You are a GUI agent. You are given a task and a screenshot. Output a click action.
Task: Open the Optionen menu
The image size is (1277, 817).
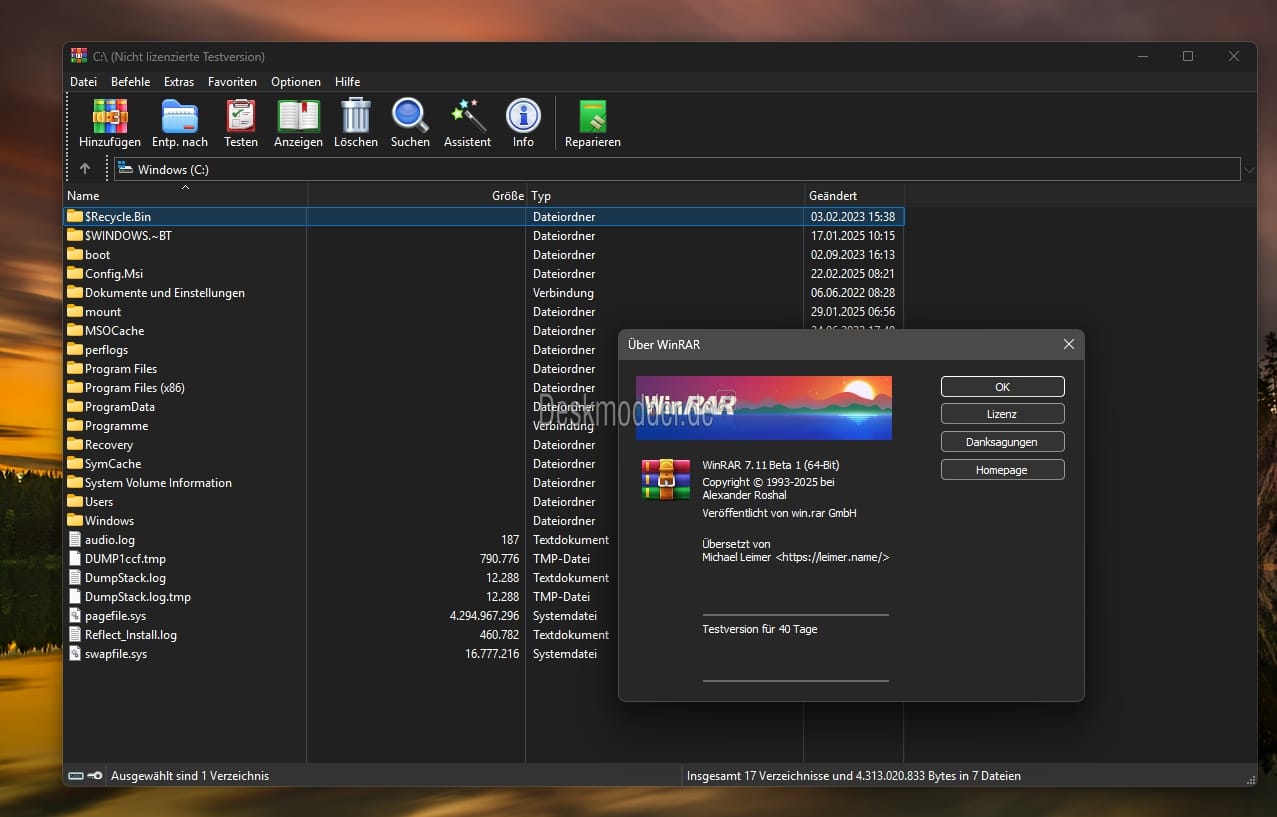coord(296,82)
